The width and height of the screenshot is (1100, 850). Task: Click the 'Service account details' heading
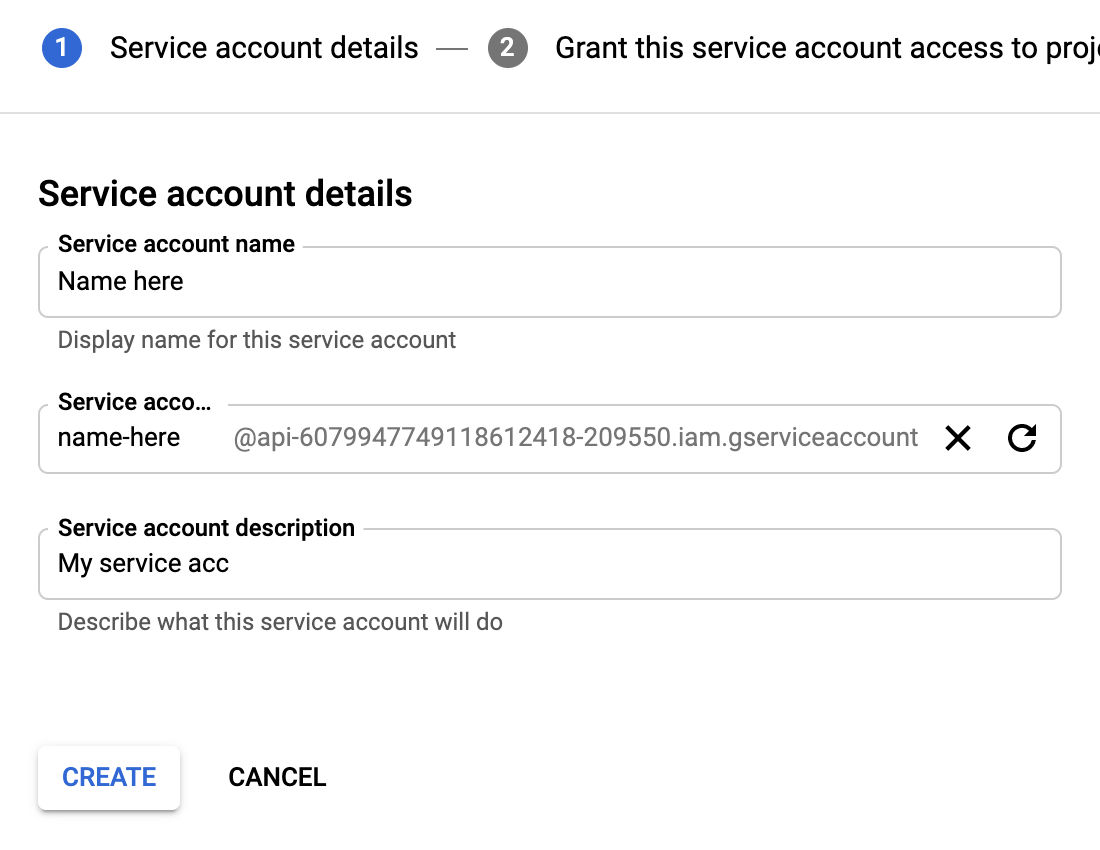225,194
